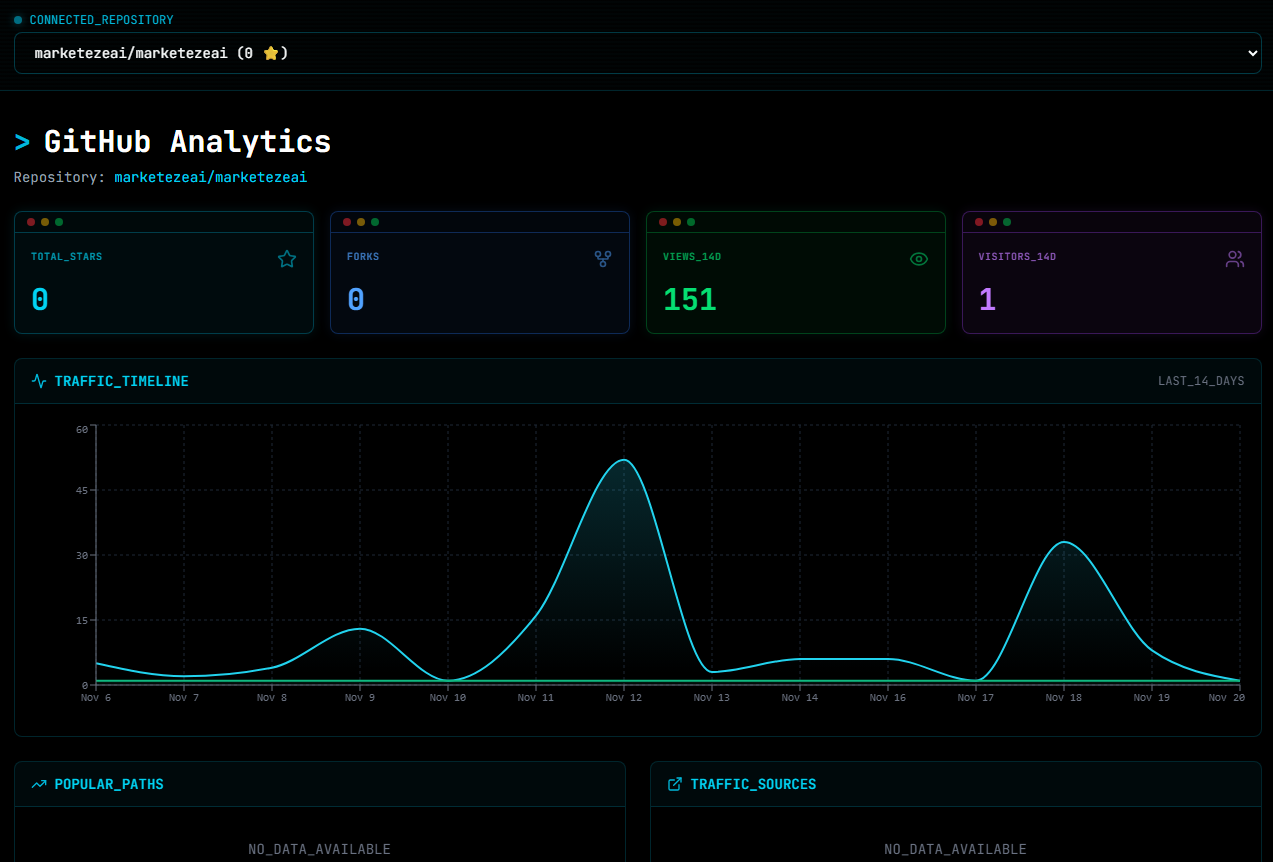Click the external-link icon beside TRAFFIC_SOURCES

click(x=674, y=784)
